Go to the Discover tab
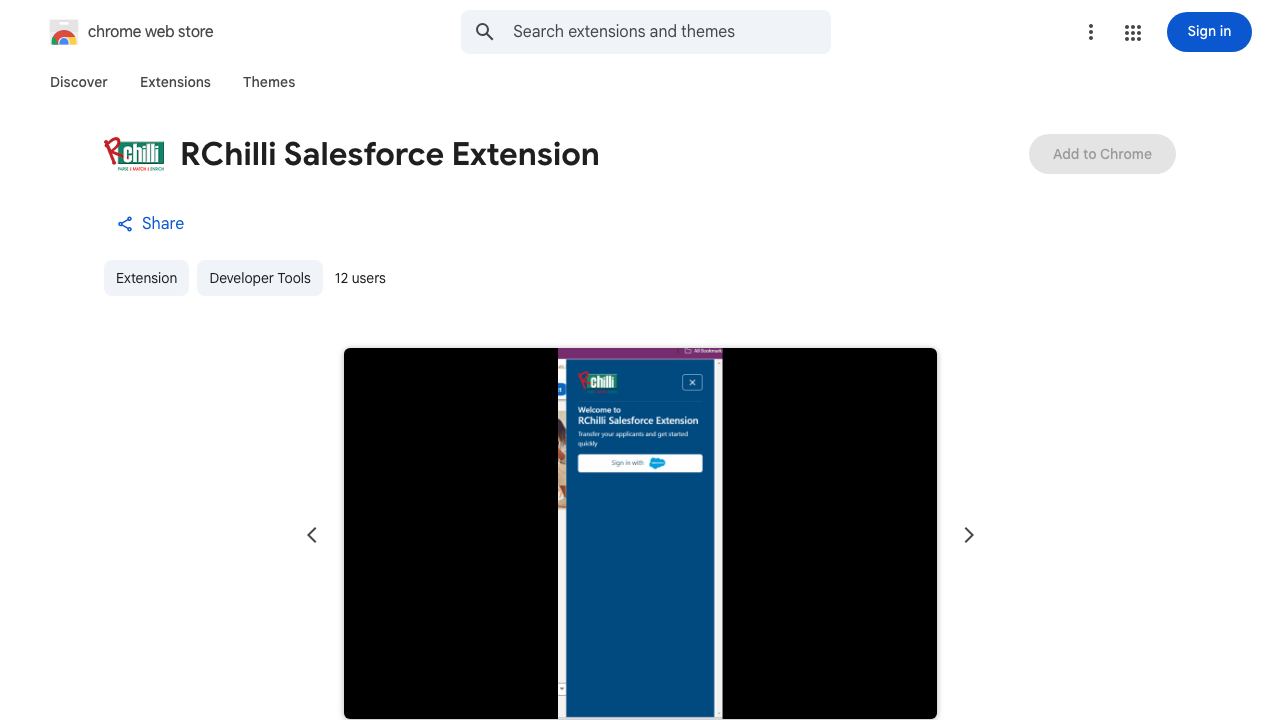Image resolution: width=1280 pixels, height=720 pixels. click(79, 82)
